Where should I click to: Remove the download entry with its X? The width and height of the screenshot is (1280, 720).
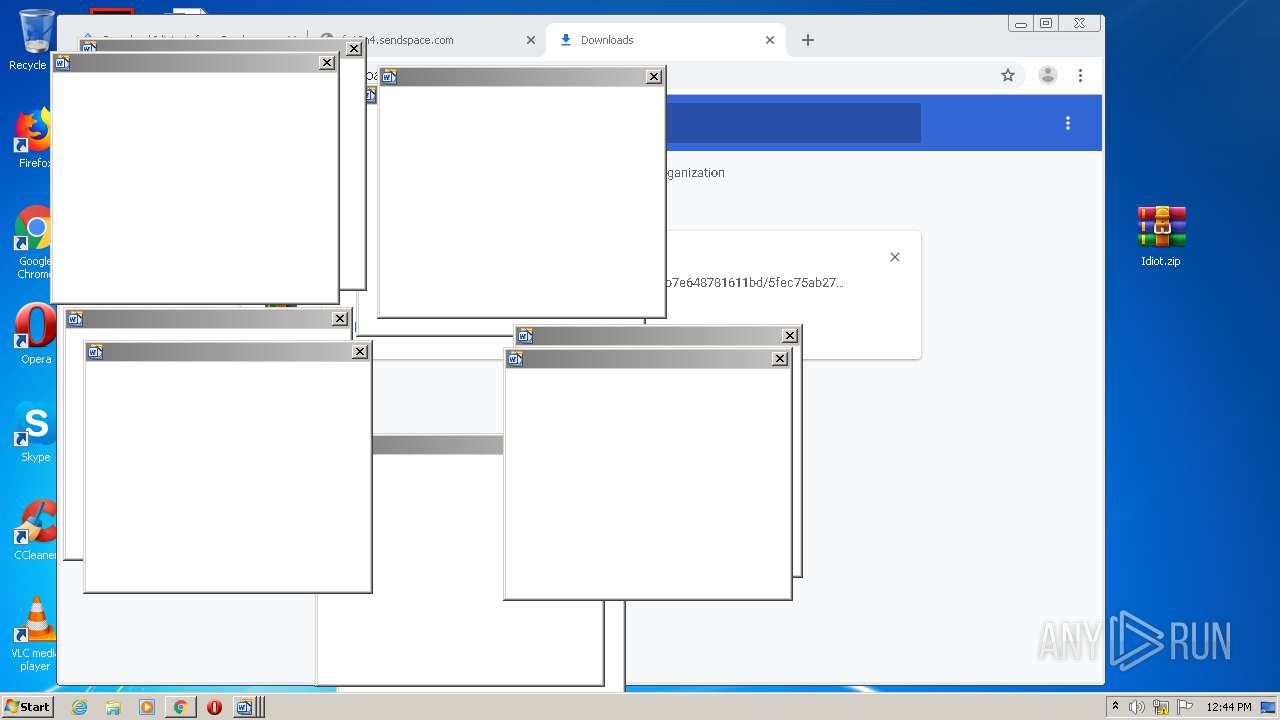point(895,257)
